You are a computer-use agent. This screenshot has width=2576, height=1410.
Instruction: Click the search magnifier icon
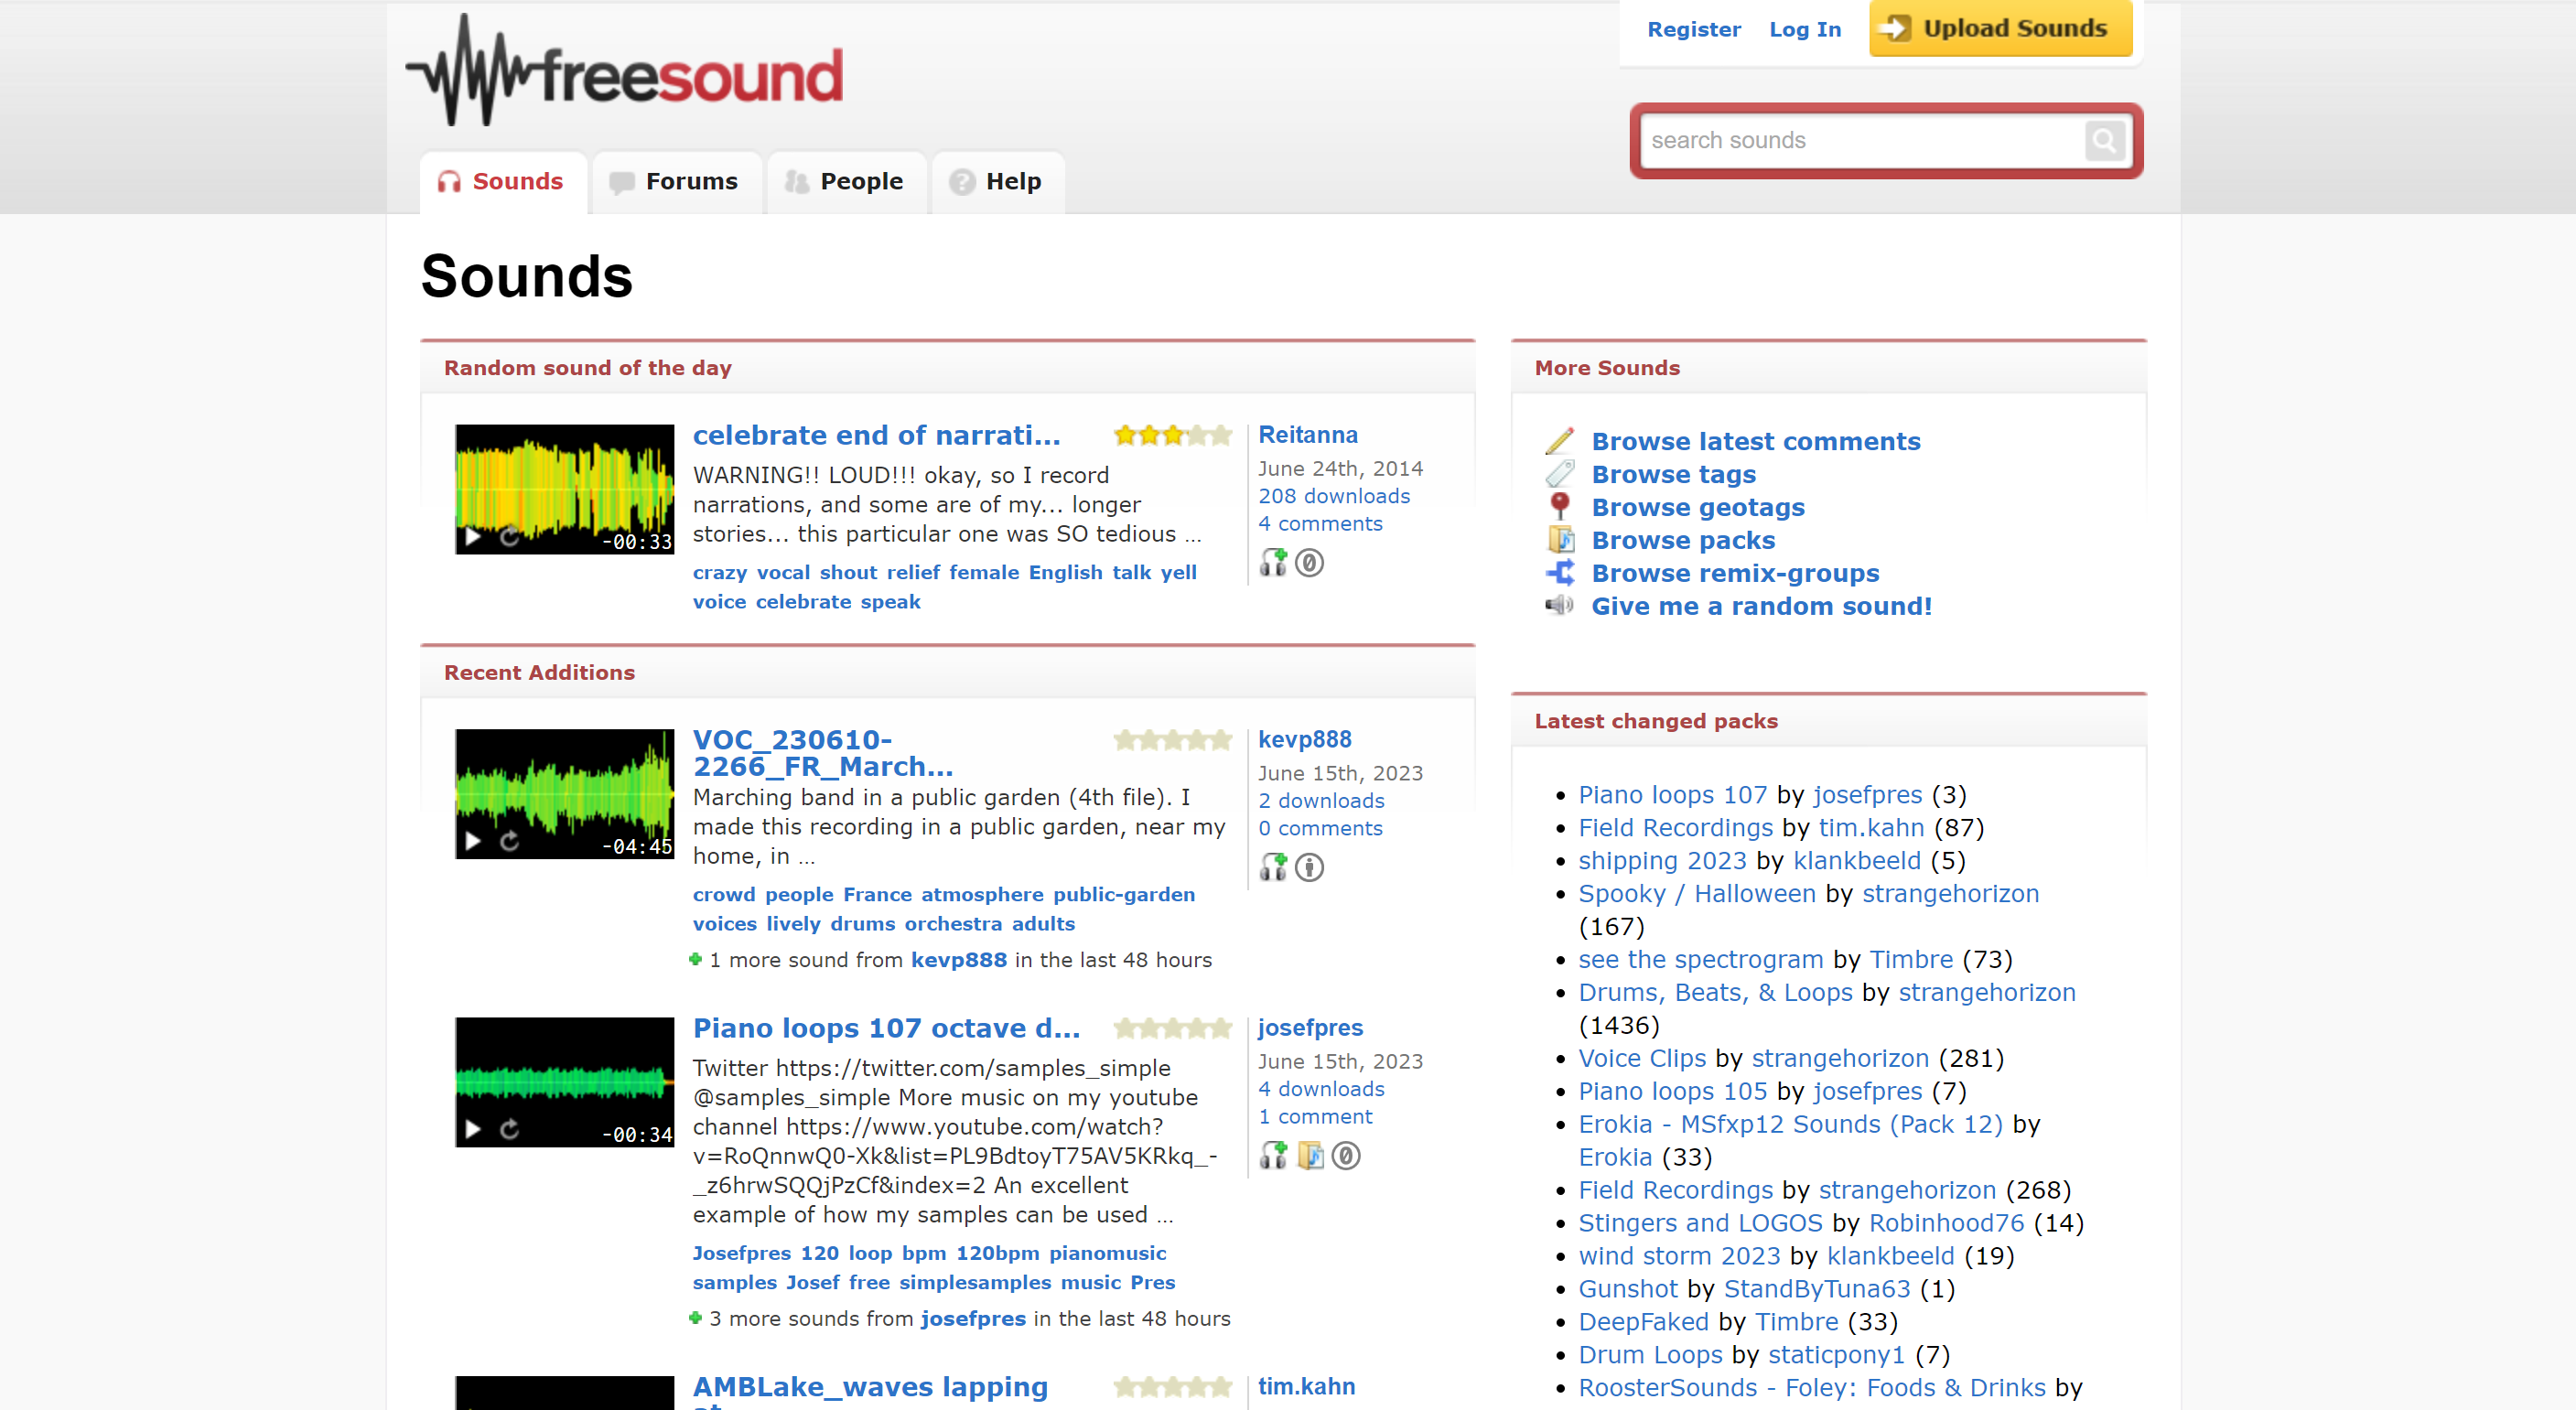(2105, 141)
